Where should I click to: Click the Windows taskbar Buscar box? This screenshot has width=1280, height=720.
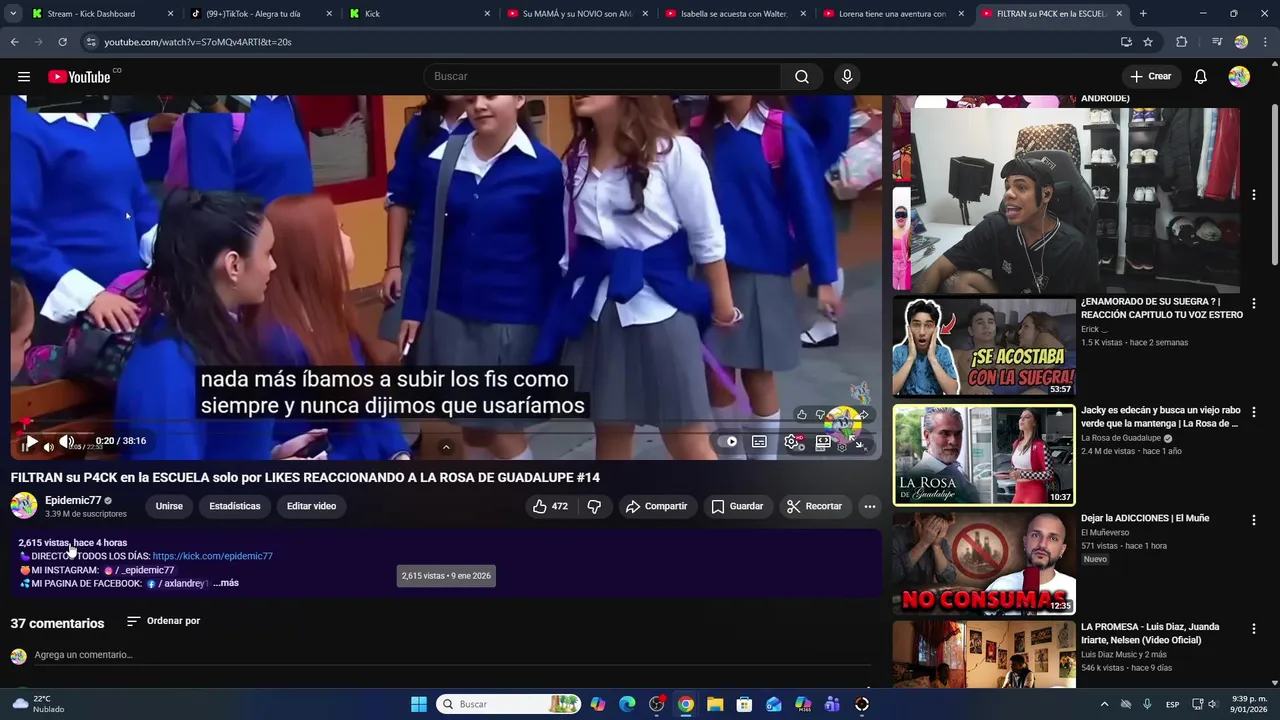tap(509, 704)
